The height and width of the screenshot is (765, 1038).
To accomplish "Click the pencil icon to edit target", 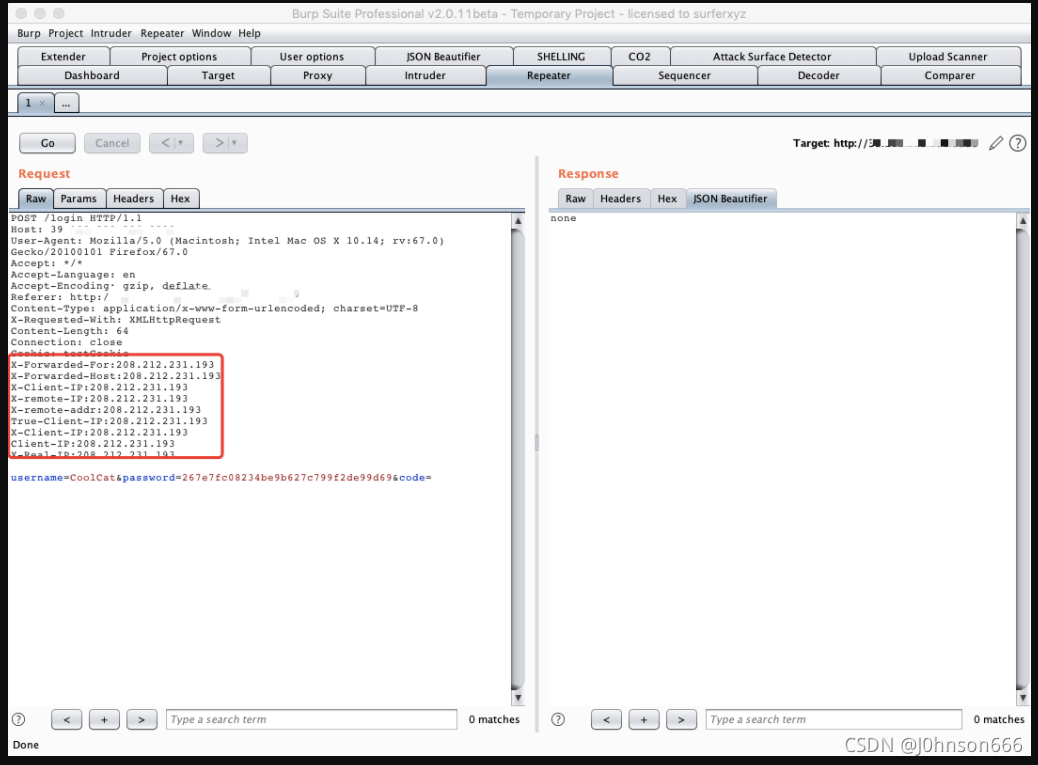I will point(996,143).
